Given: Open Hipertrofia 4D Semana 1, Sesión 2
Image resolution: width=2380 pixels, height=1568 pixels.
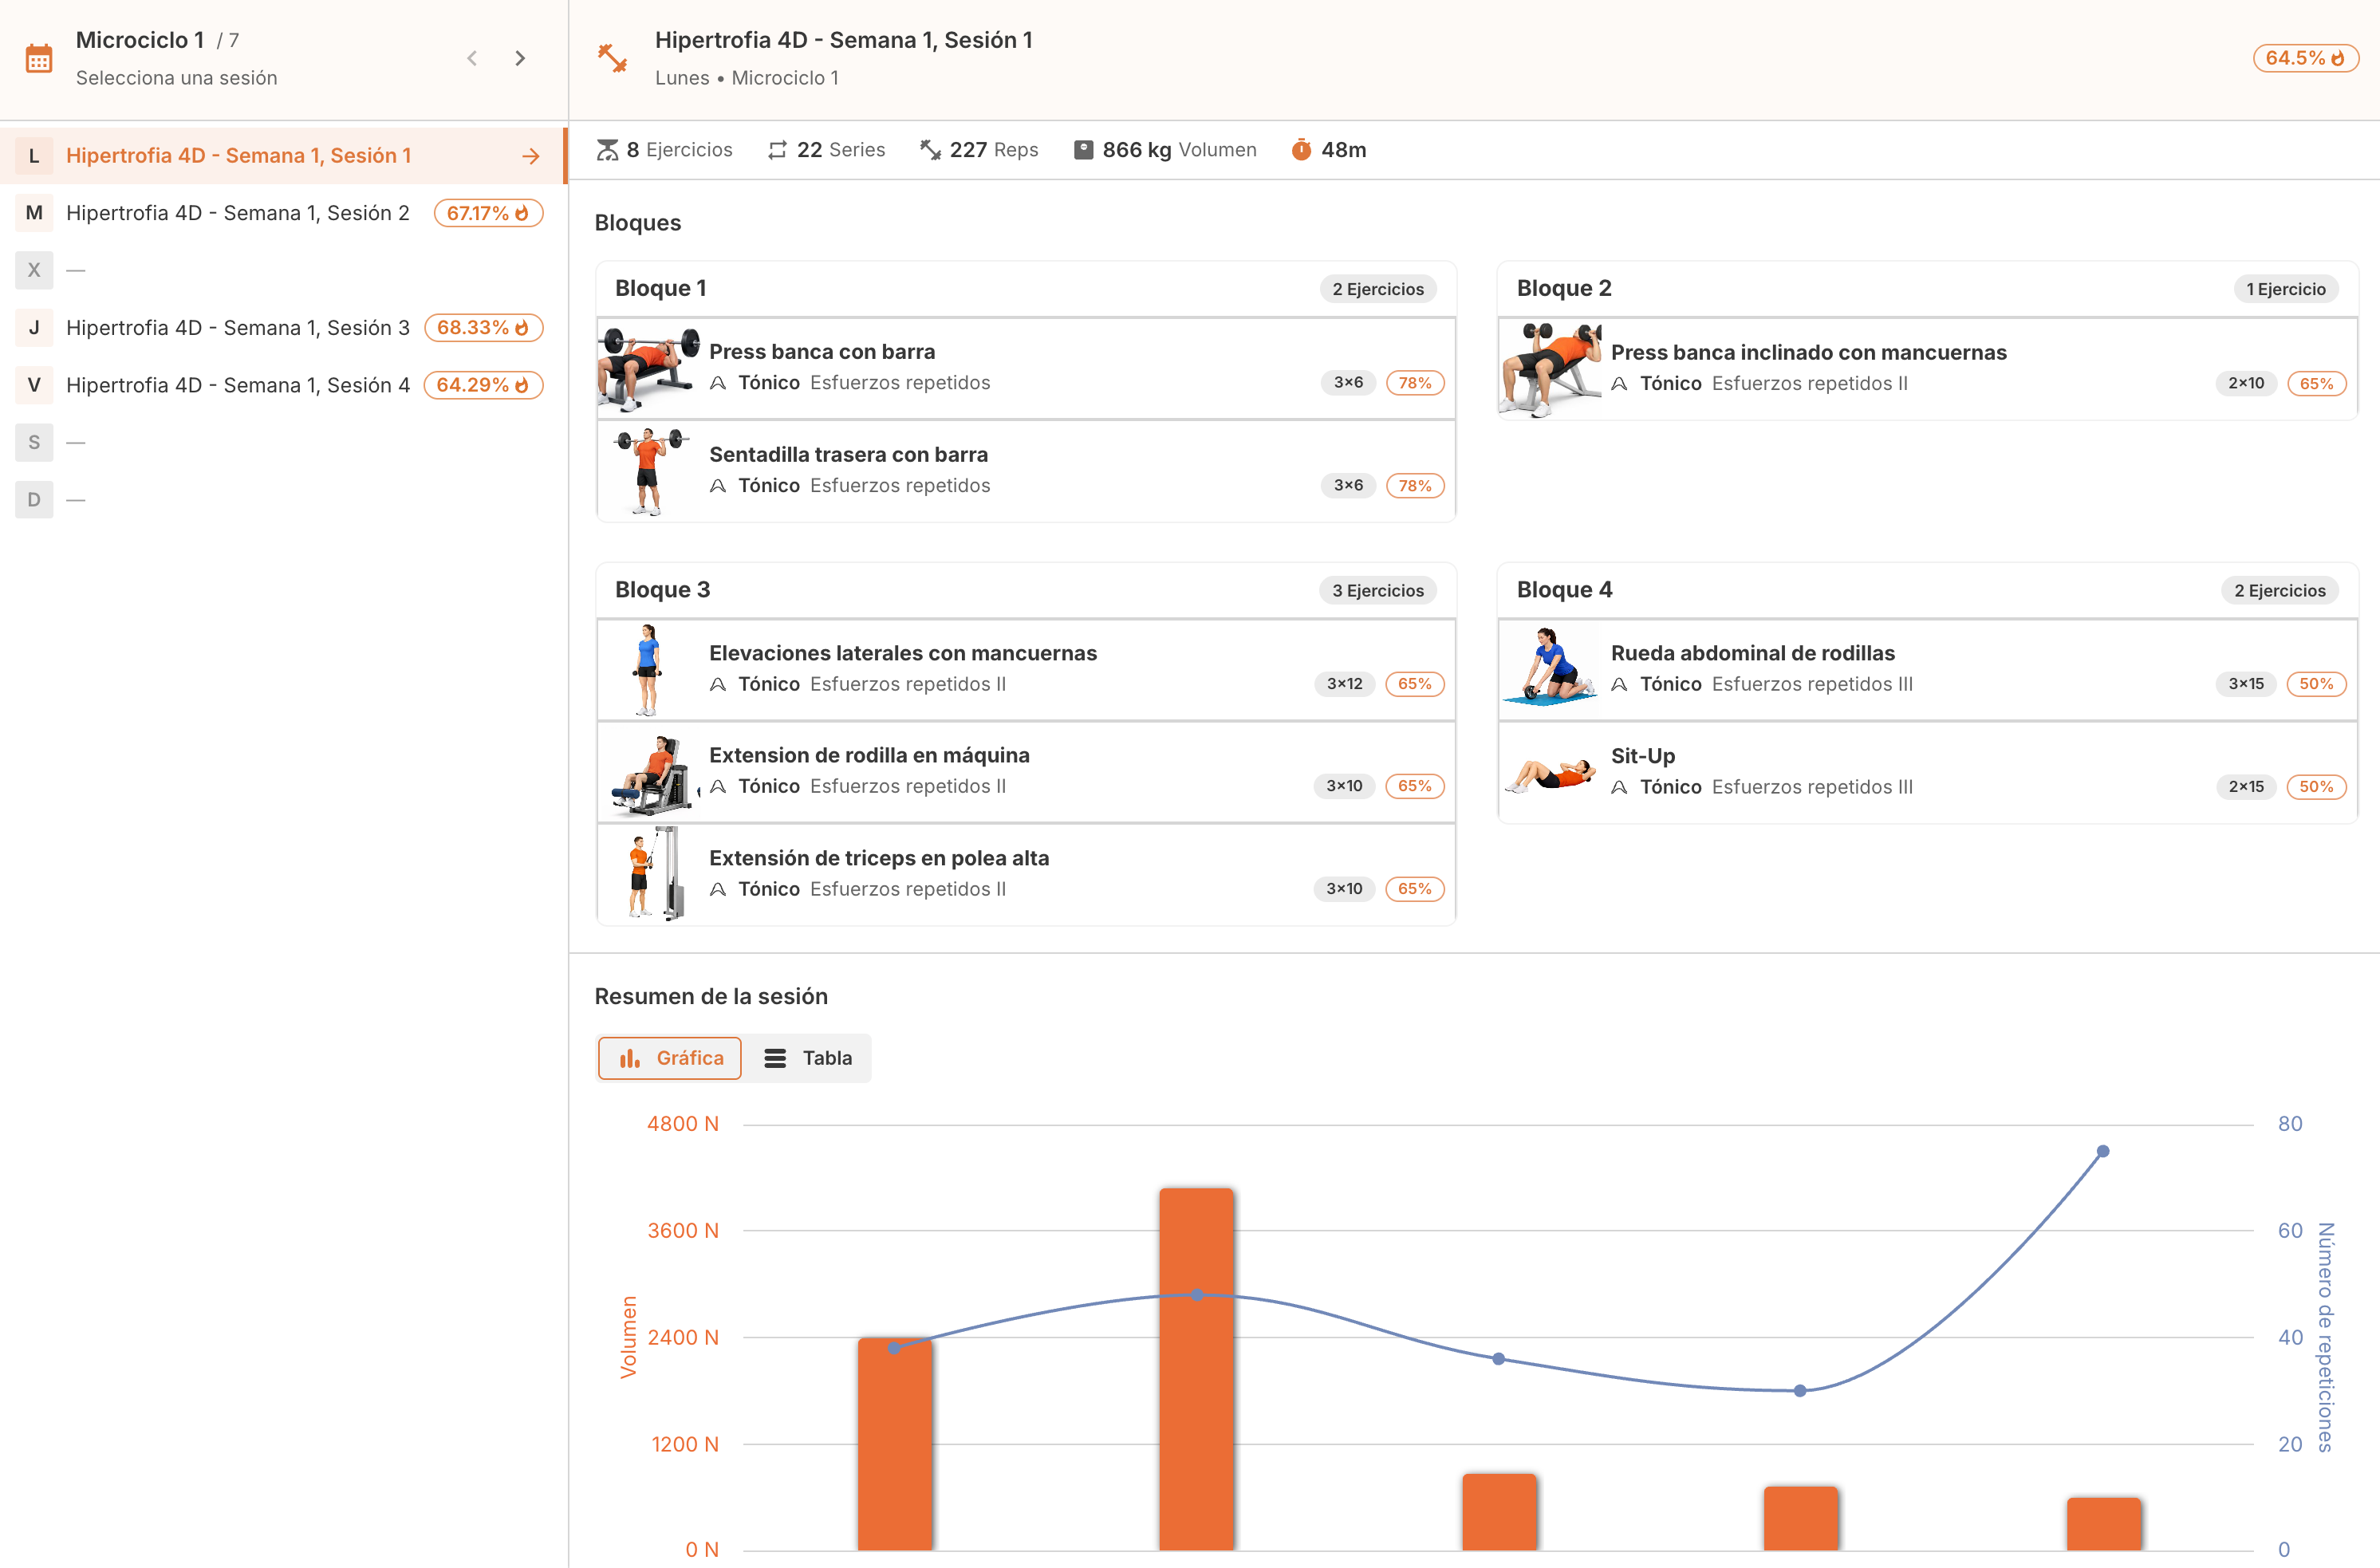Looking at the screenshot, I should tap(238, 213).
